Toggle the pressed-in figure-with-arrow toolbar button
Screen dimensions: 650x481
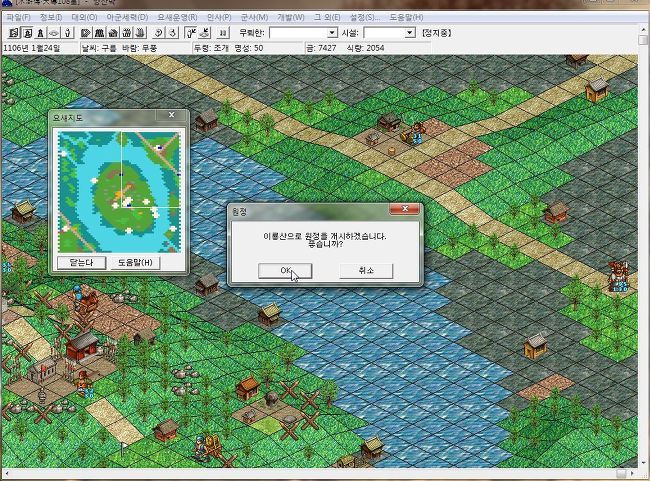click(x=191, y=32)
